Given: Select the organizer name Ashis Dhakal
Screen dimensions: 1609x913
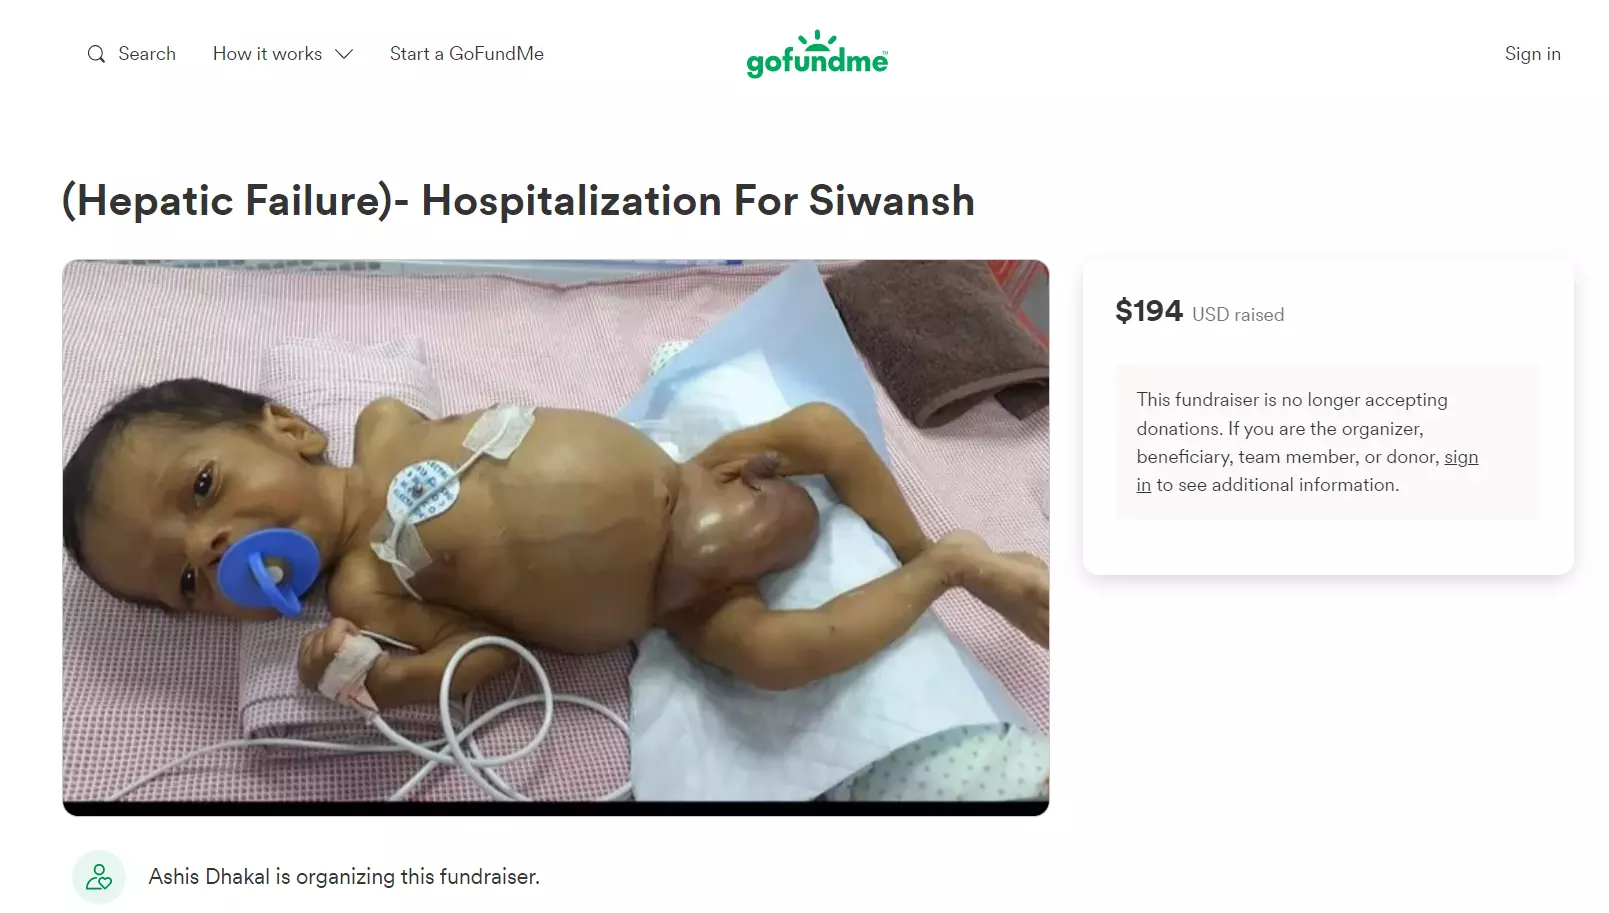Looking at the screenshot, I should tap(209, 877).
